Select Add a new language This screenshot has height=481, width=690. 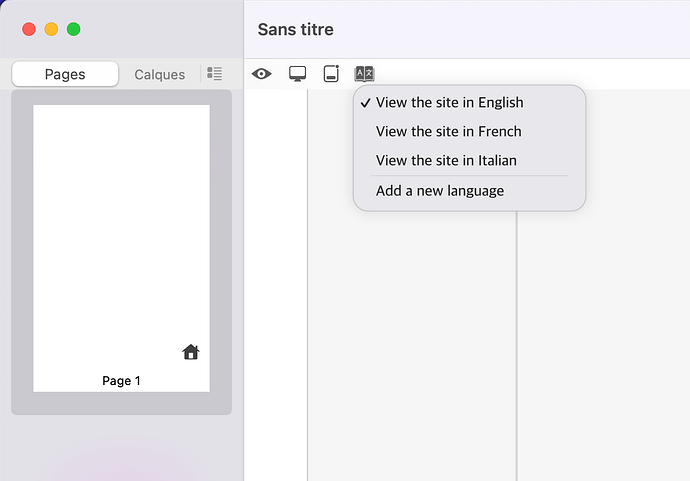point(469,191)
